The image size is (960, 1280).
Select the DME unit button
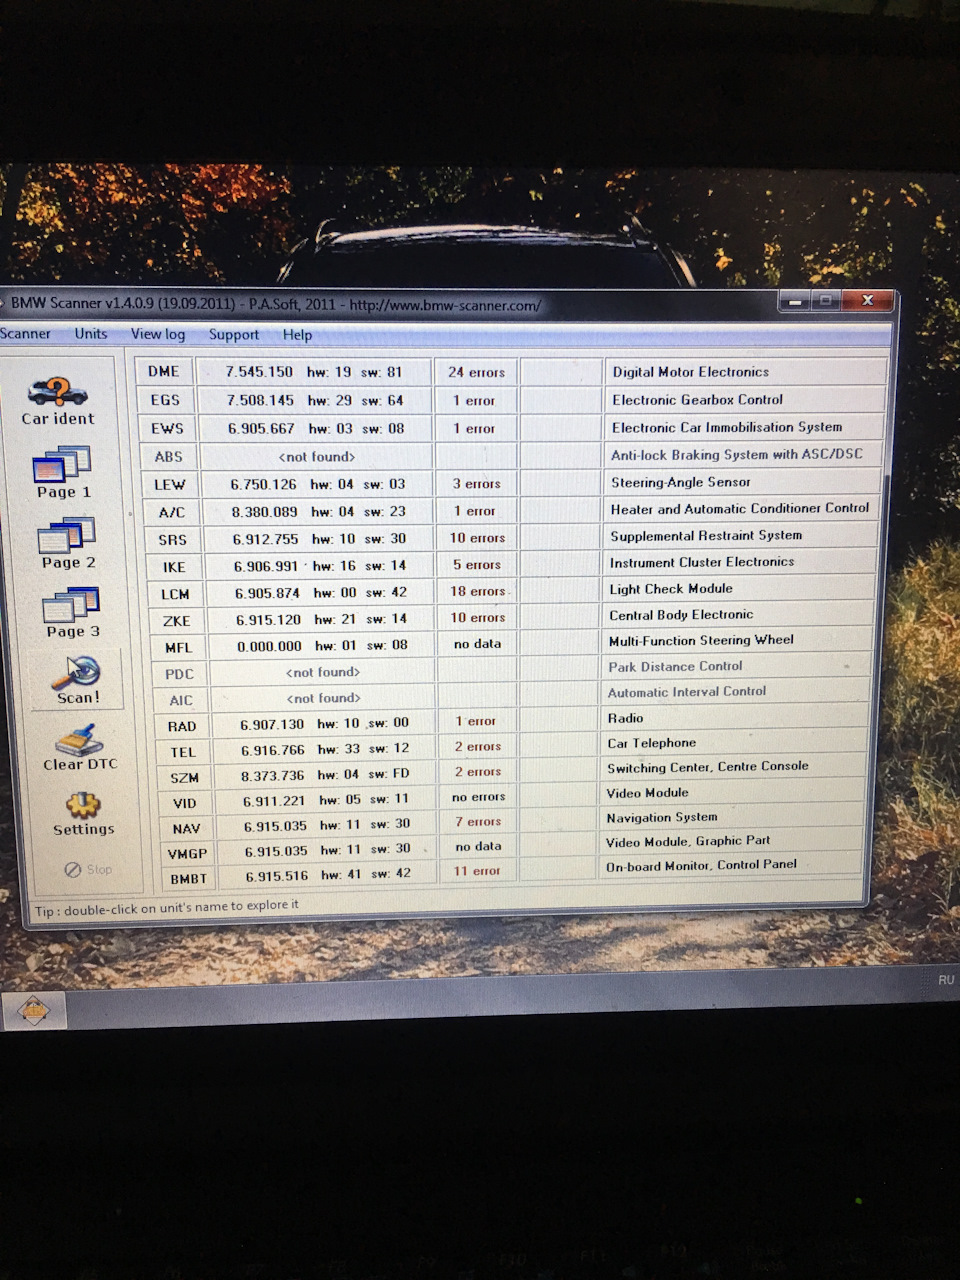tap(164, 371)
